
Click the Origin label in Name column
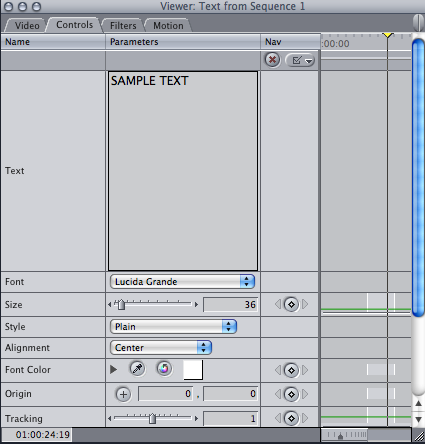18,394
